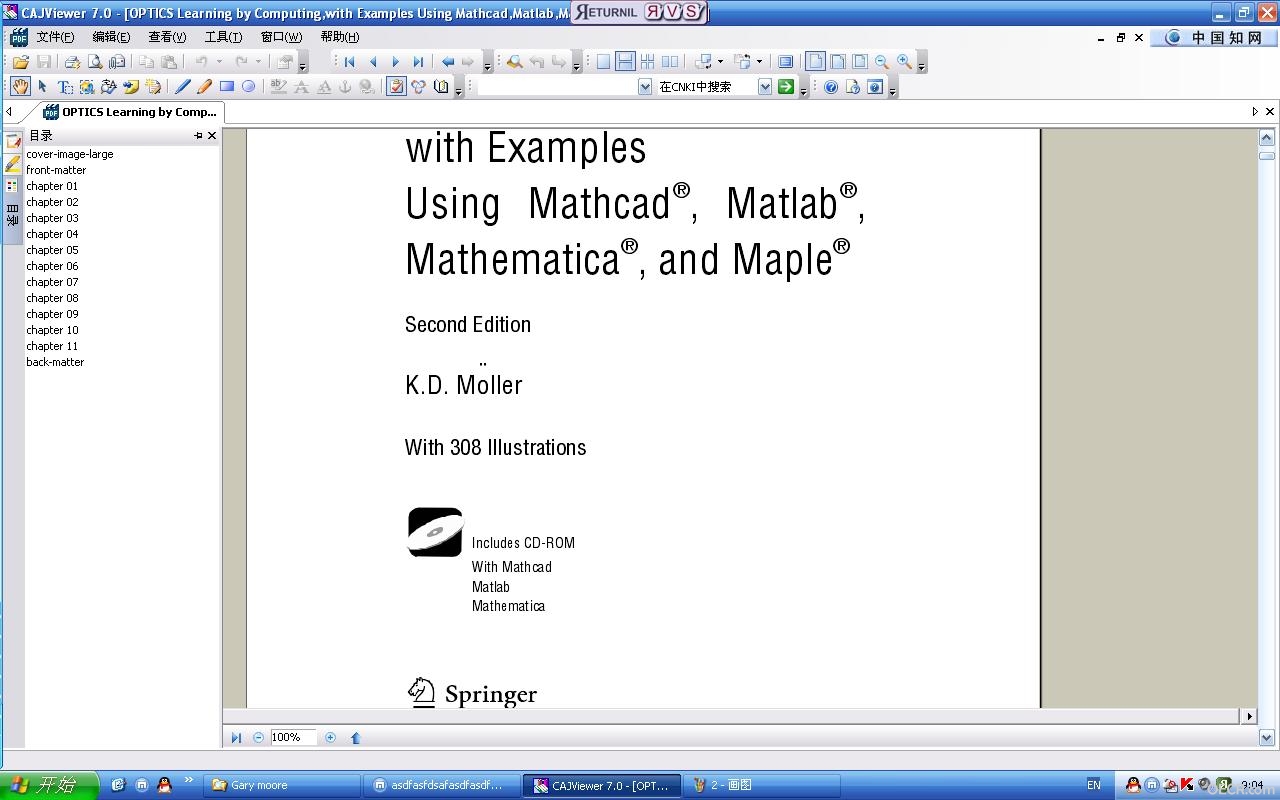Screen dimensions: 1280x800
Task: Select the arrow pointer tool
Action: click(42, 87)
